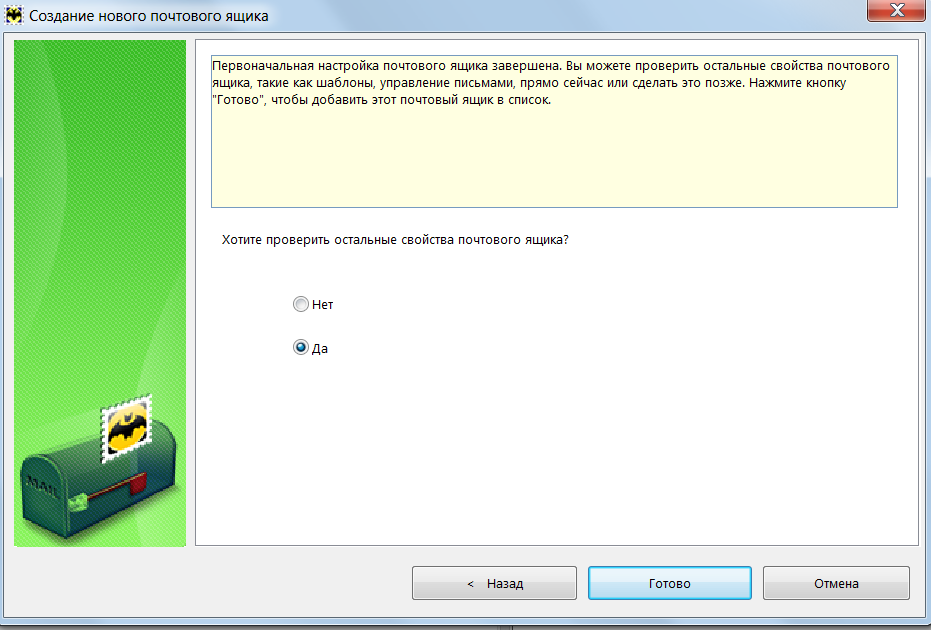931x630 pixels.
Task: Click the red flag on the mailbox
Action: click(137, 484)
